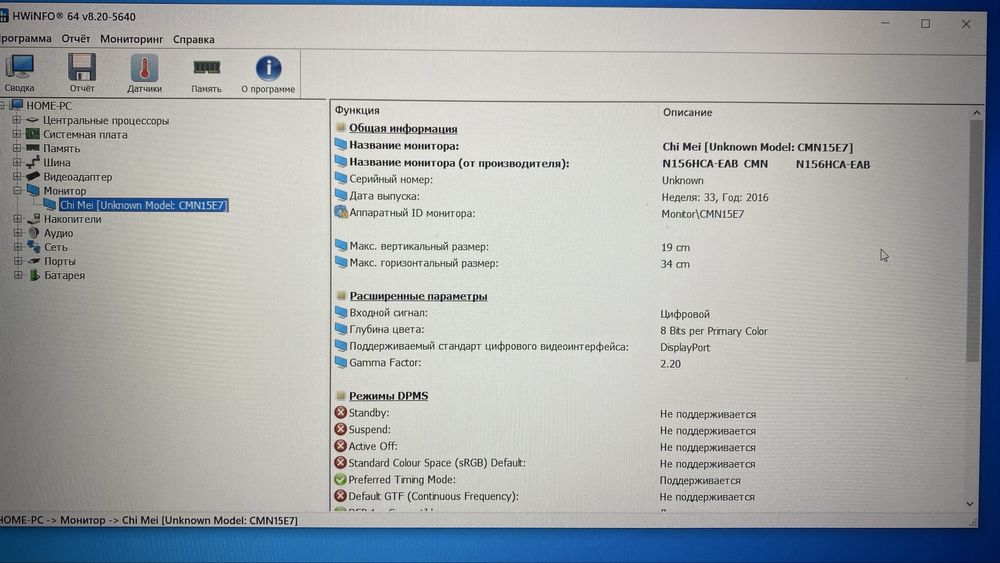Viewport: 1000px width, 563px height.
Task: Open the О программе info icon
Action: [x=268, y=68]
